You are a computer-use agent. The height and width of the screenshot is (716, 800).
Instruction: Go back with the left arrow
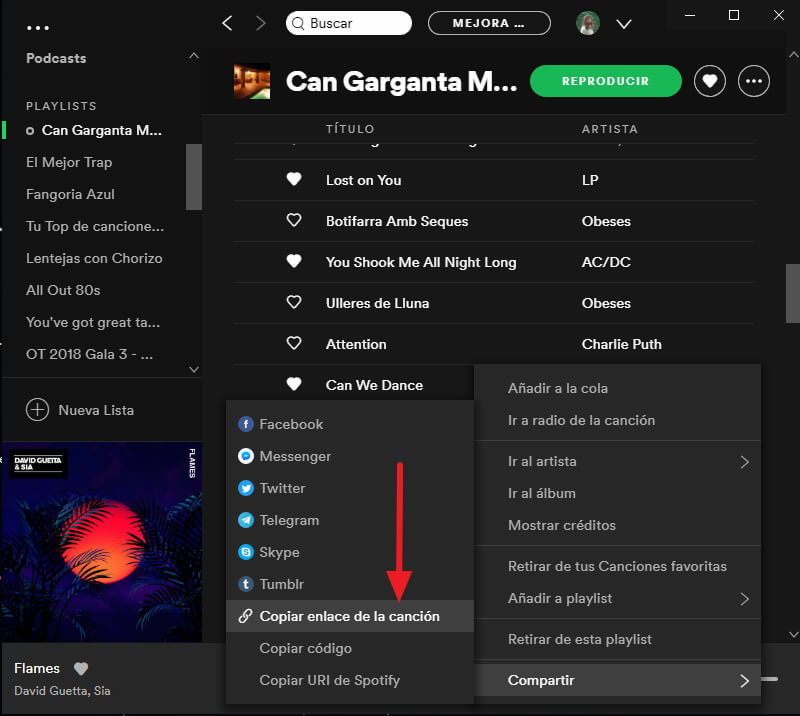click(x=228, y=23)
